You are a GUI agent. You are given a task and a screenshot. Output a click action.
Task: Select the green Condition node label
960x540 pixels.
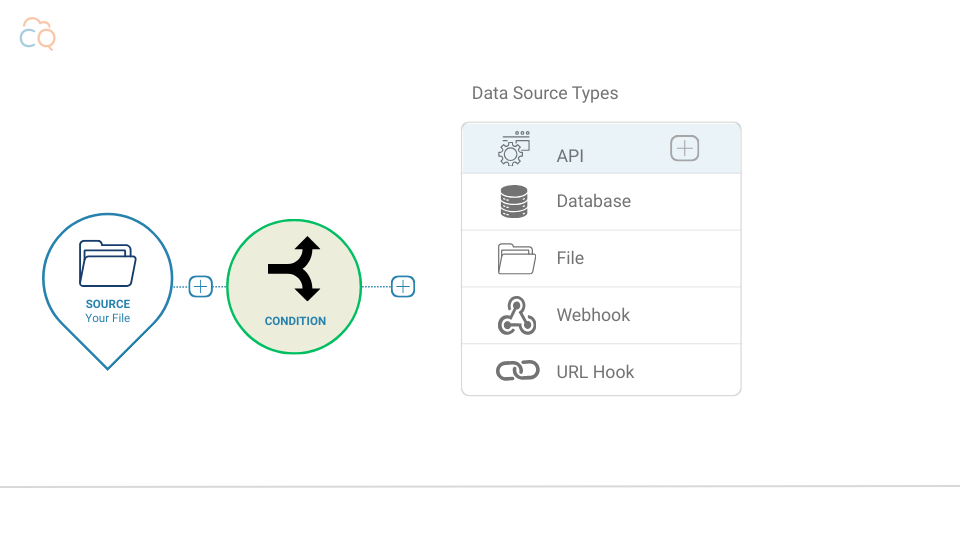point(295,321)
